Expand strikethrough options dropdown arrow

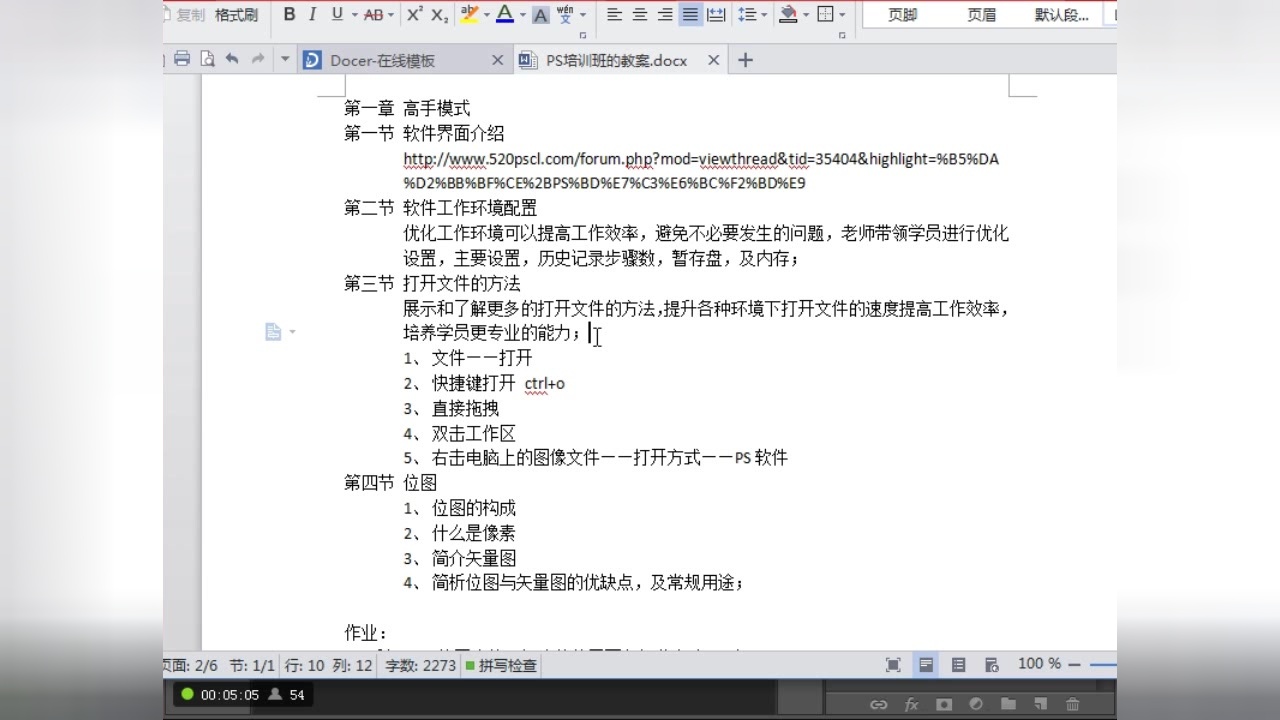[x=390, y=15]
